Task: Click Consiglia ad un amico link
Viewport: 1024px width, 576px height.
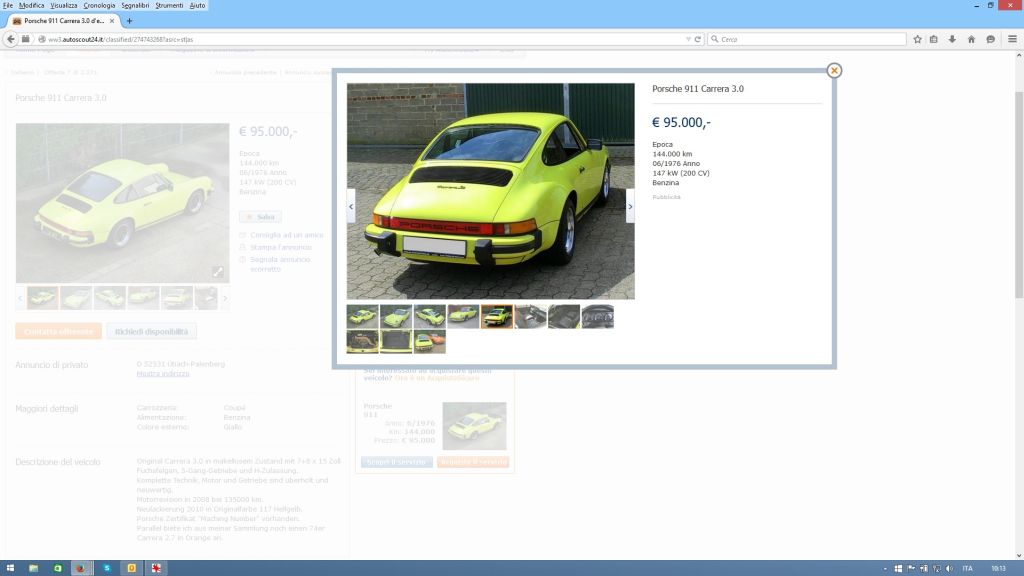Action: point(287,235)
